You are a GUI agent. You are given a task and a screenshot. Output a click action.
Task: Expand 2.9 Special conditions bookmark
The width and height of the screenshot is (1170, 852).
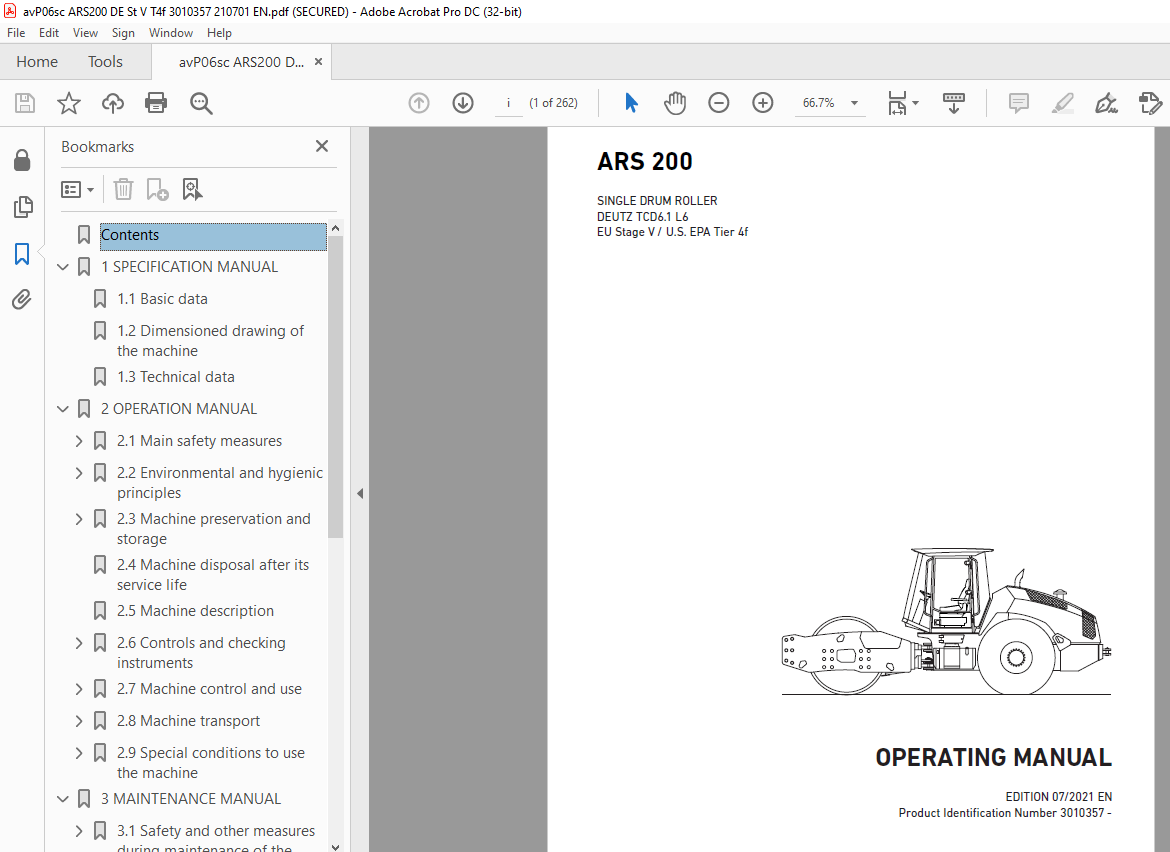(79, 754)
